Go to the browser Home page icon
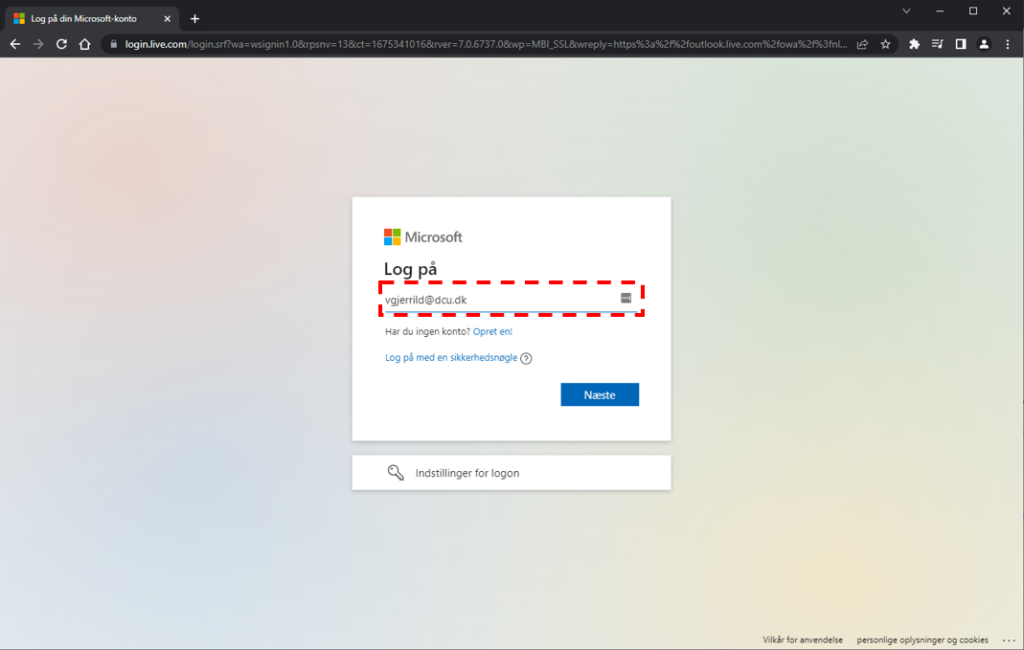Image resolution: width=1024 pixels, height=650 pixels. (x=85, y=44)
